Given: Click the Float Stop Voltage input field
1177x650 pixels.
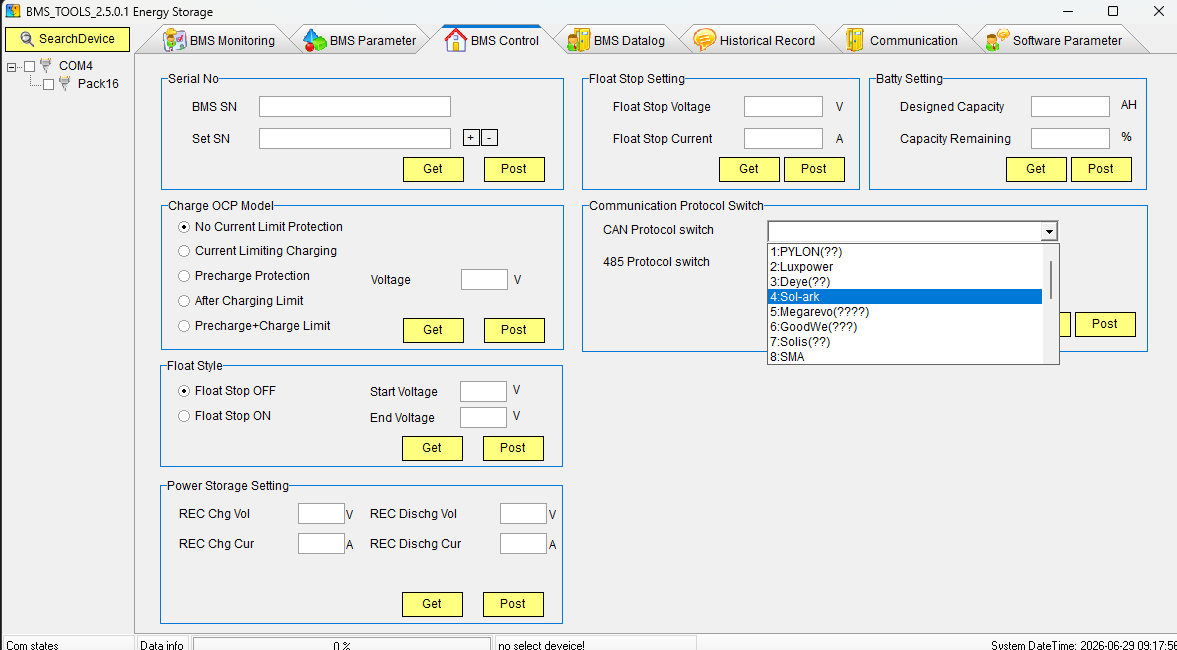Looking at the screenshot, I should (783, 107).
